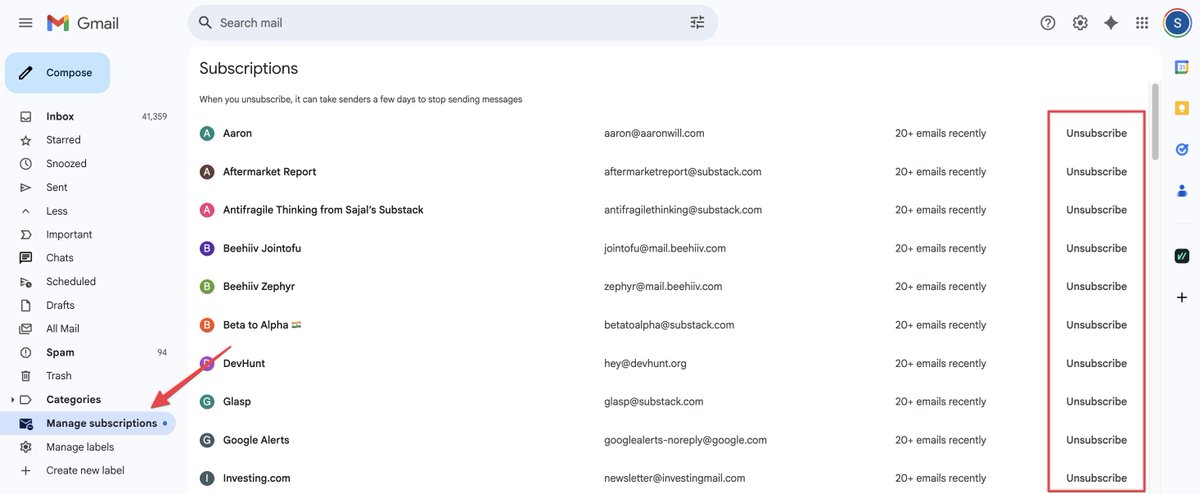Click the DevHunt sender name
The width and height of the screenshot is (1200, 494).
coord(244,363)
